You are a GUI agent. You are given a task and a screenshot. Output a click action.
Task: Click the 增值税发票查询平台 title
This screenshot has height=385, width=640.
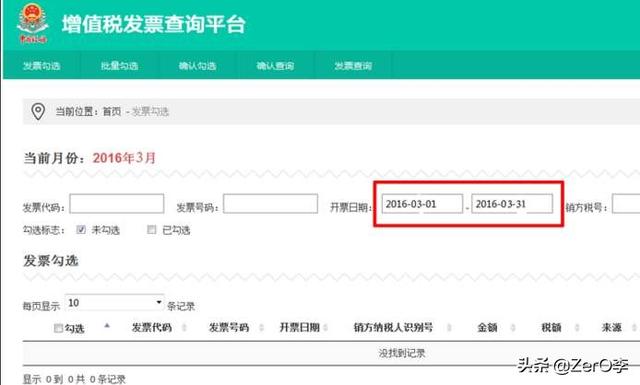click(x=153, y=24)
